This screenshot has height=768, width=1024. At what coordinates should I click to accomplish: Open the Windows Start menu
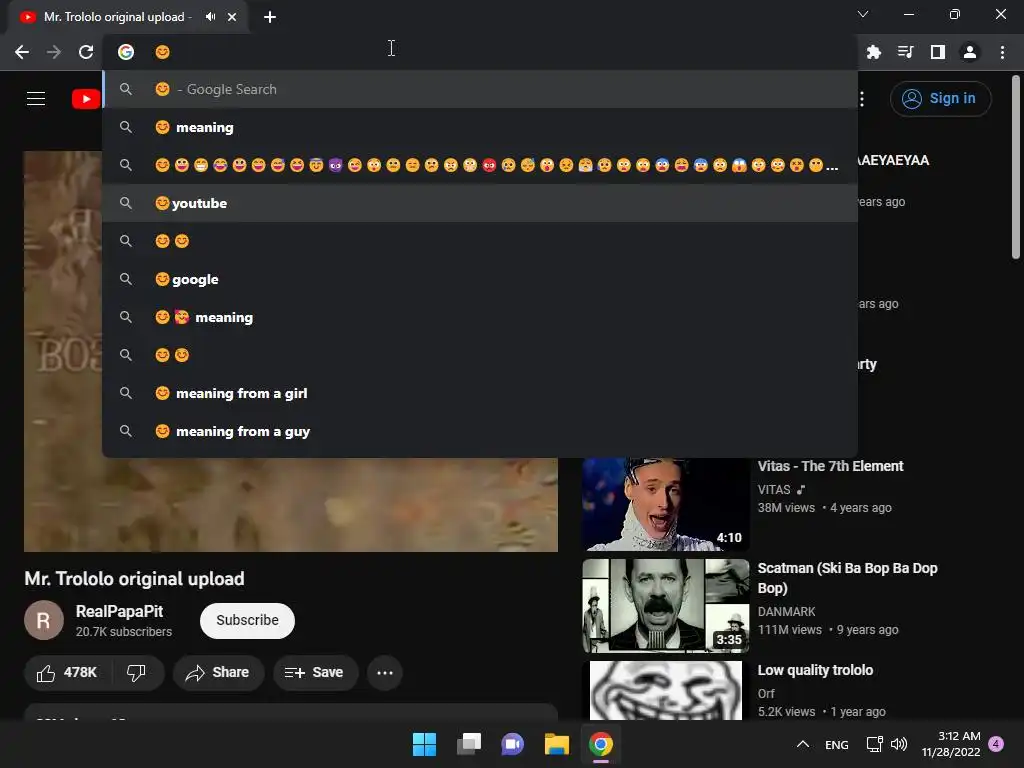[424, 744]
